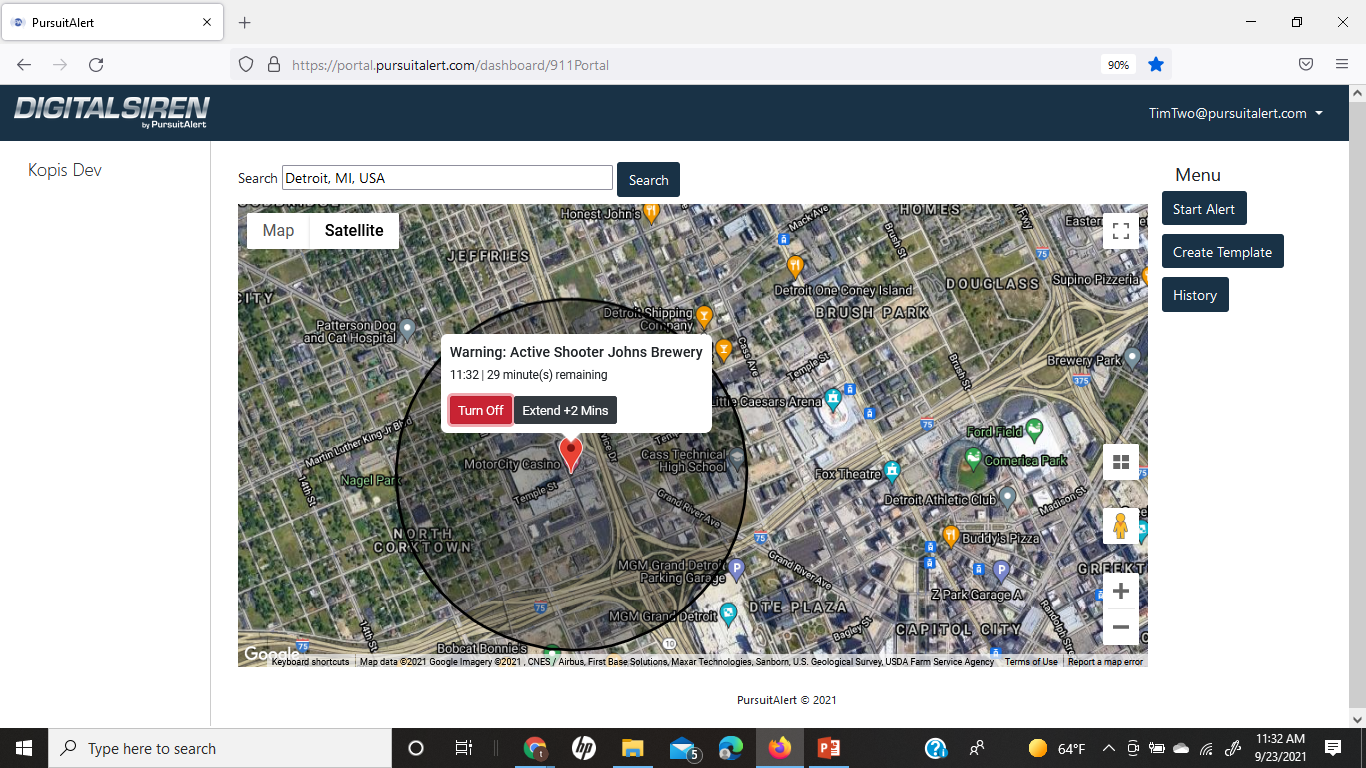Image resolution: width=1366 pixels, height=768 pixels.
Task: Reload the current page
Action: point(96,64)
